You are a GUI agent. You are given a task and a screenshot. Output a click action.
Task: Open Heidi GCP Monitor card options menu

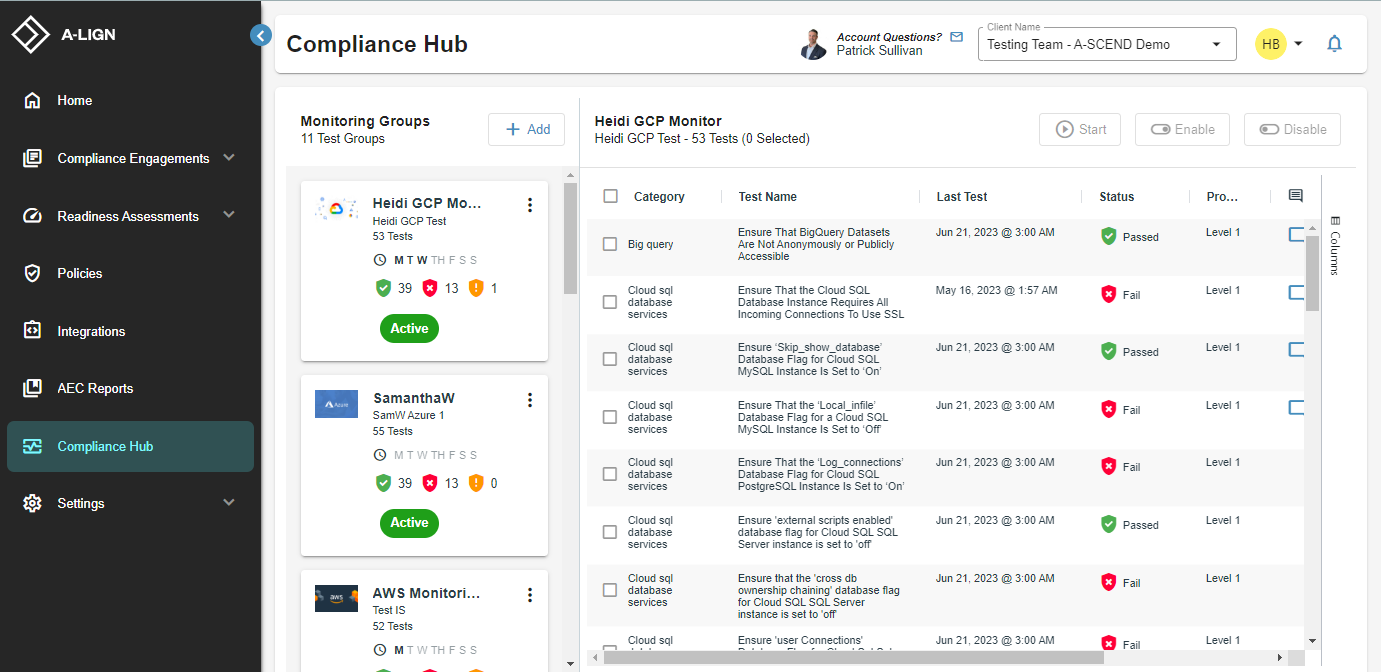[x=530, y=205]
